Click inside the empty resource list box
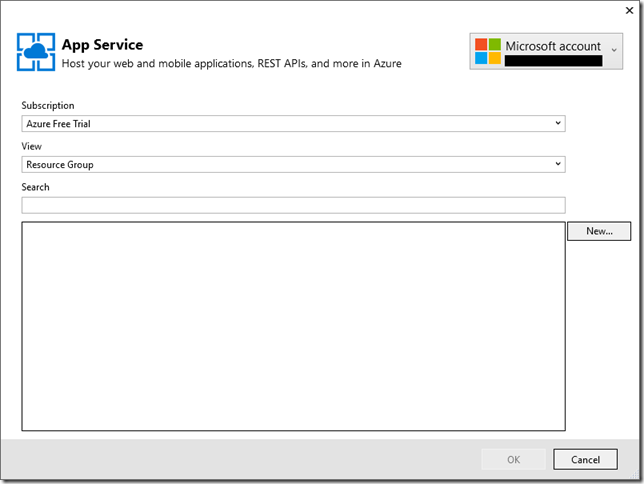644x484 pixels. (x=293, y=326)
